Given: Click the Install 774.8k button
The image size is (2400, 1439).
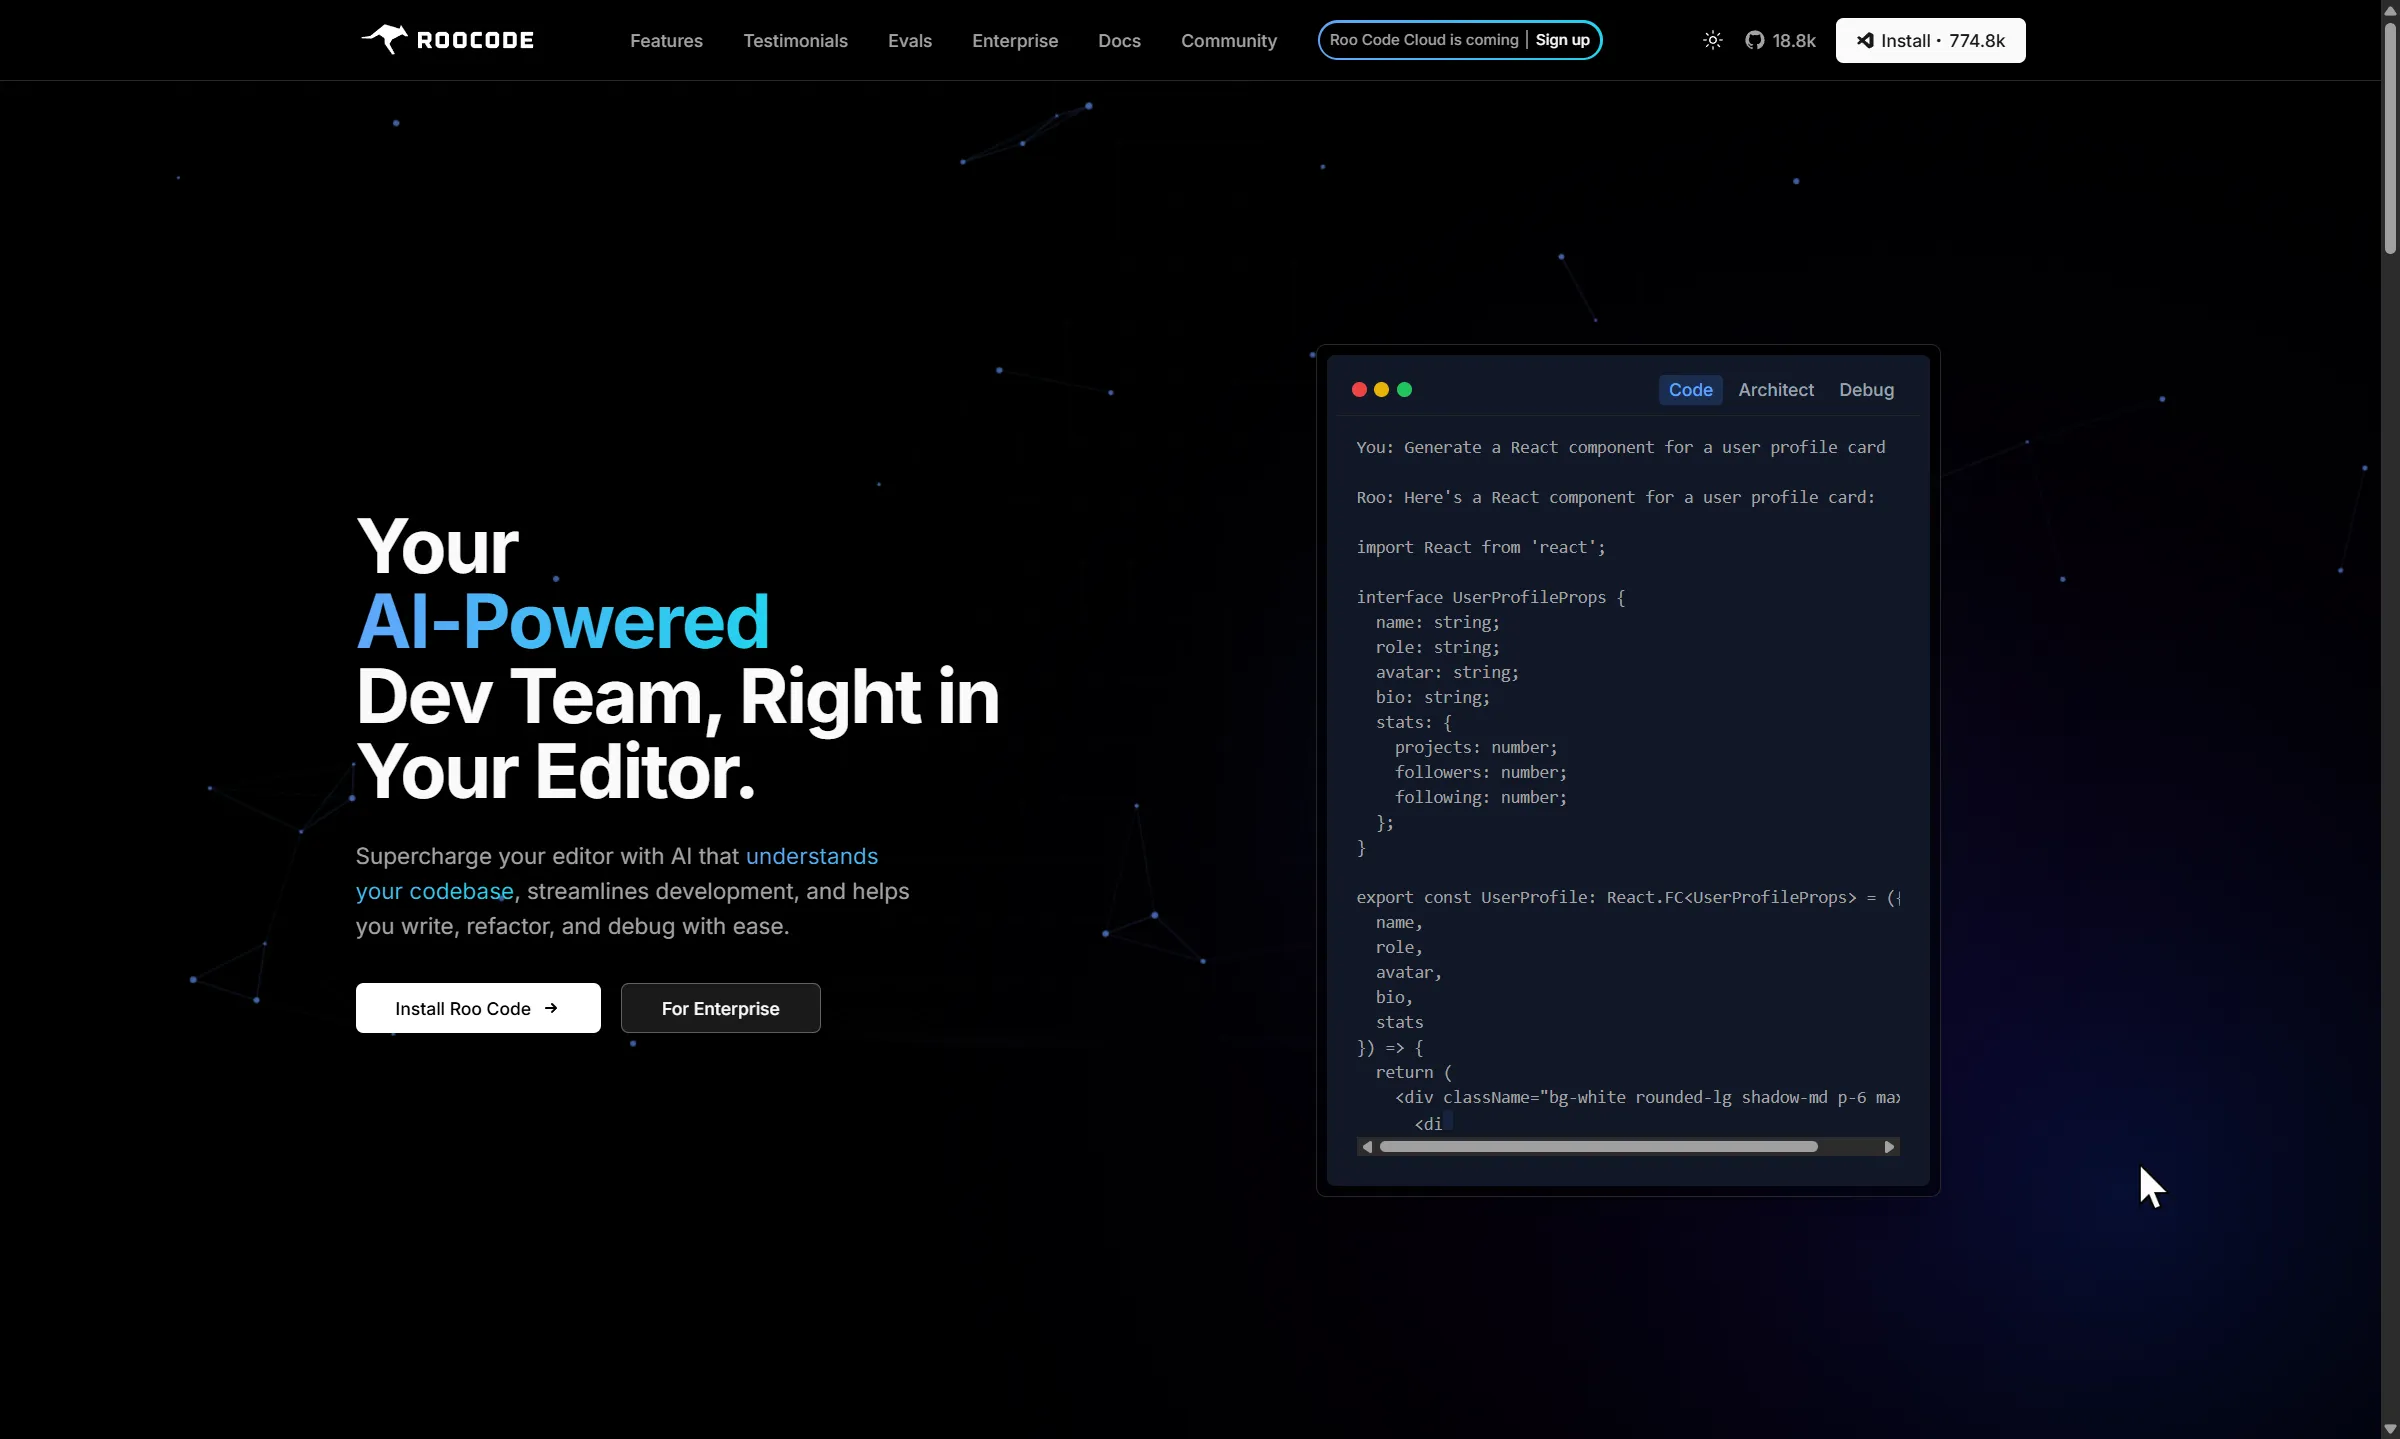Looking at the screenshot, I should point(1930,40).
